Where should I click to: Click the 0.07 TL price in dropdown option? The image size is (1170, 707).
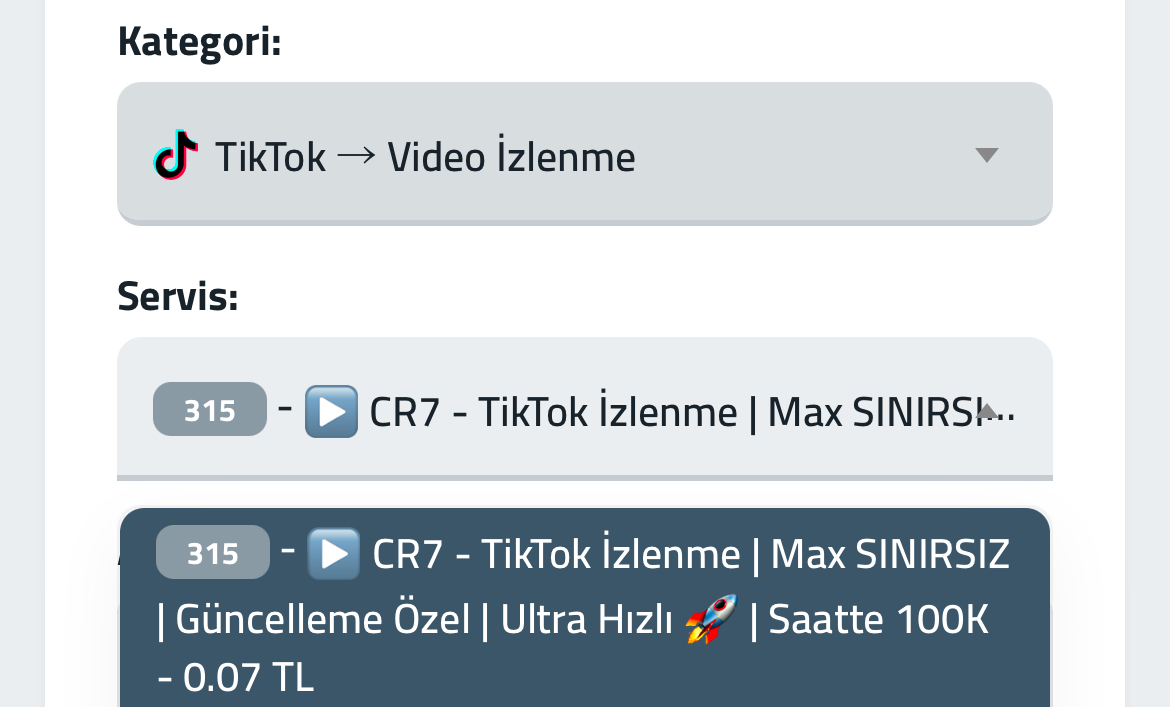coord(248,677)
